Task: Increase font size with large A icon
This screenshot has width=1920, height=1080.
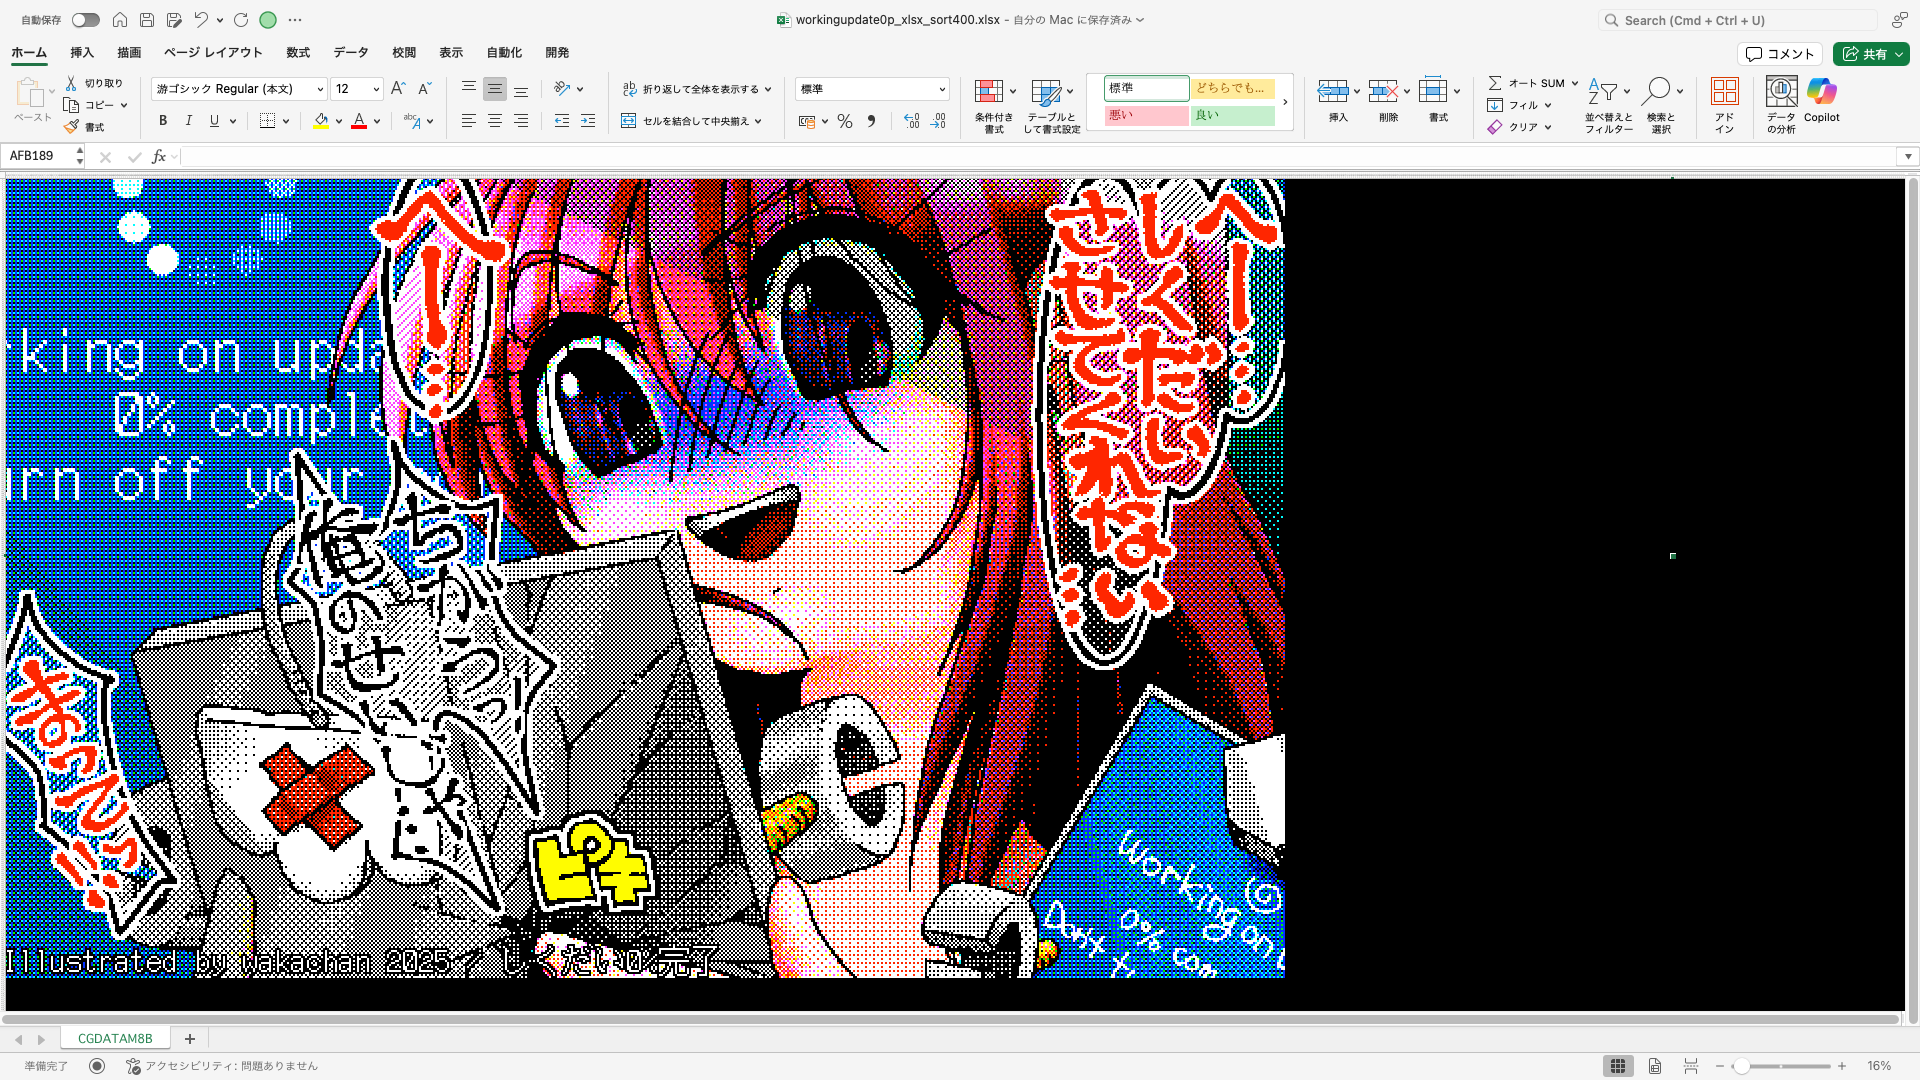Action: (398, 89)
